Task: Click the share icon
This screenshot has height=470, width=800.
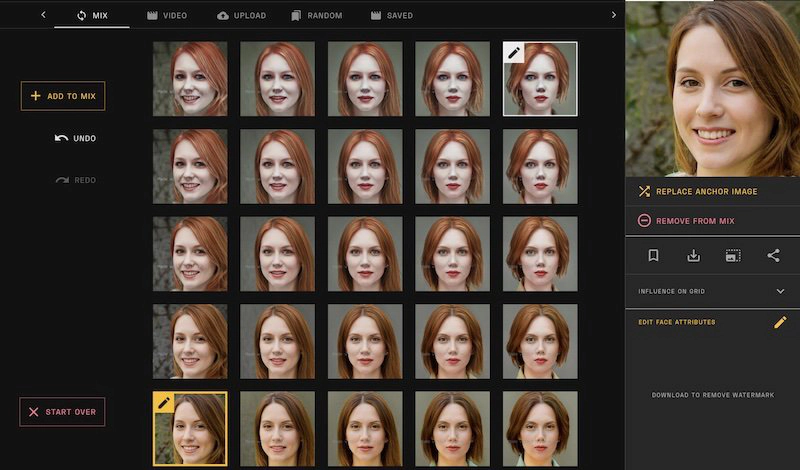Action: pos(773,255)
